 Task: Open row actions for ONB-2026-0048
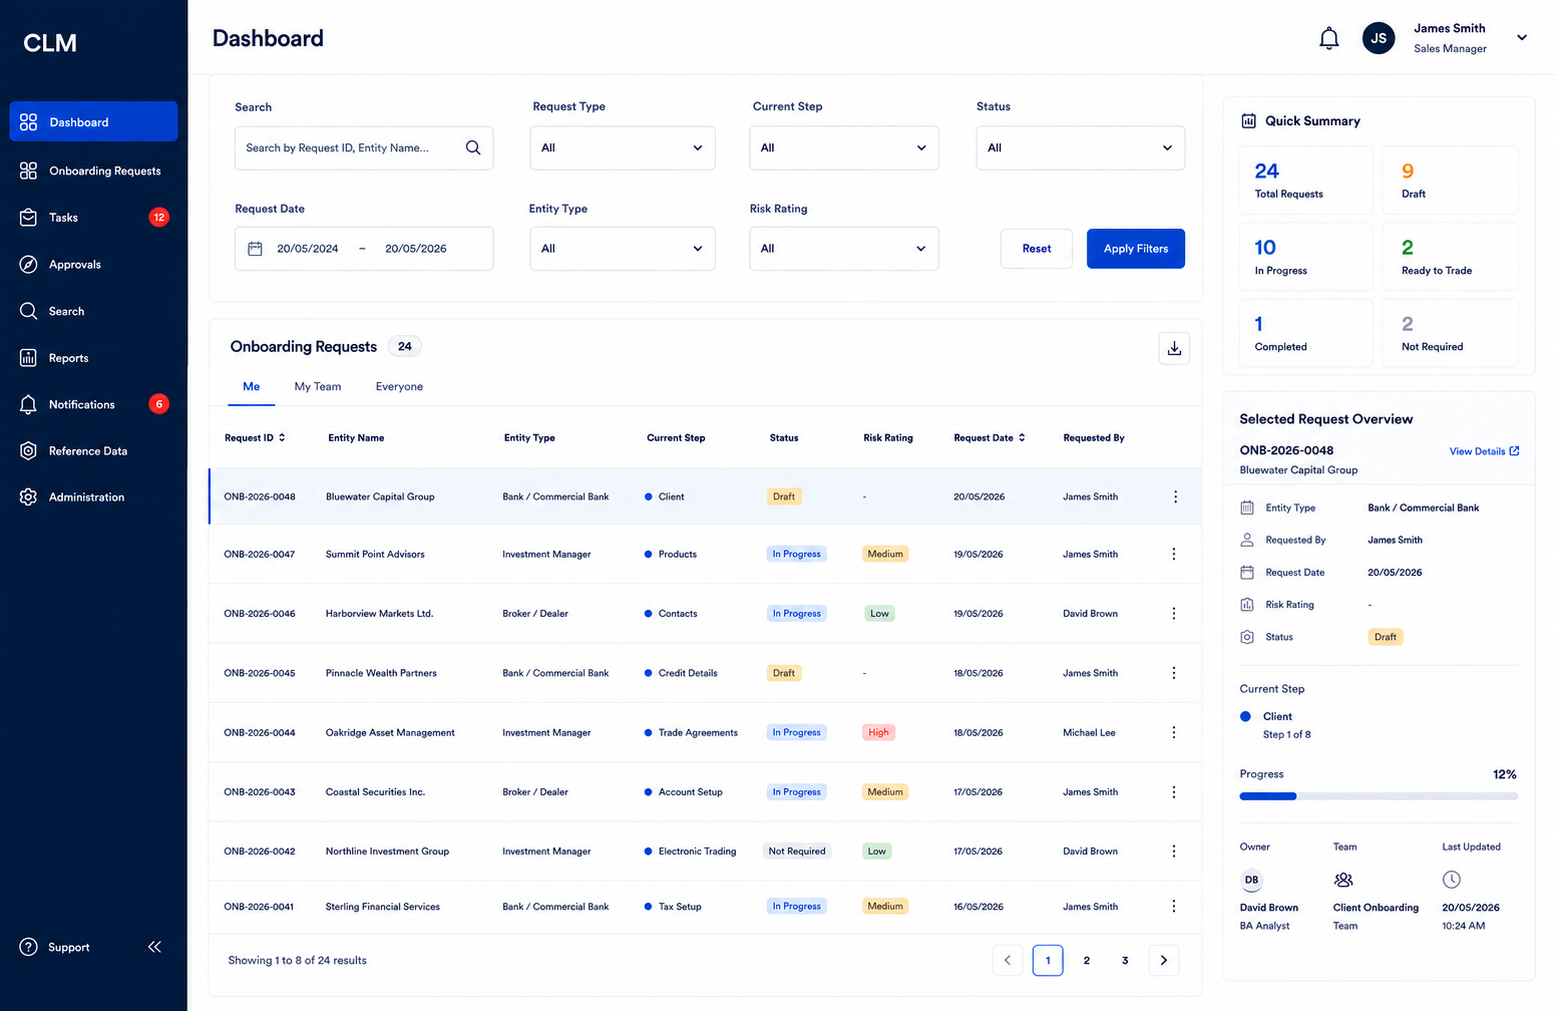coord(1175,497)
